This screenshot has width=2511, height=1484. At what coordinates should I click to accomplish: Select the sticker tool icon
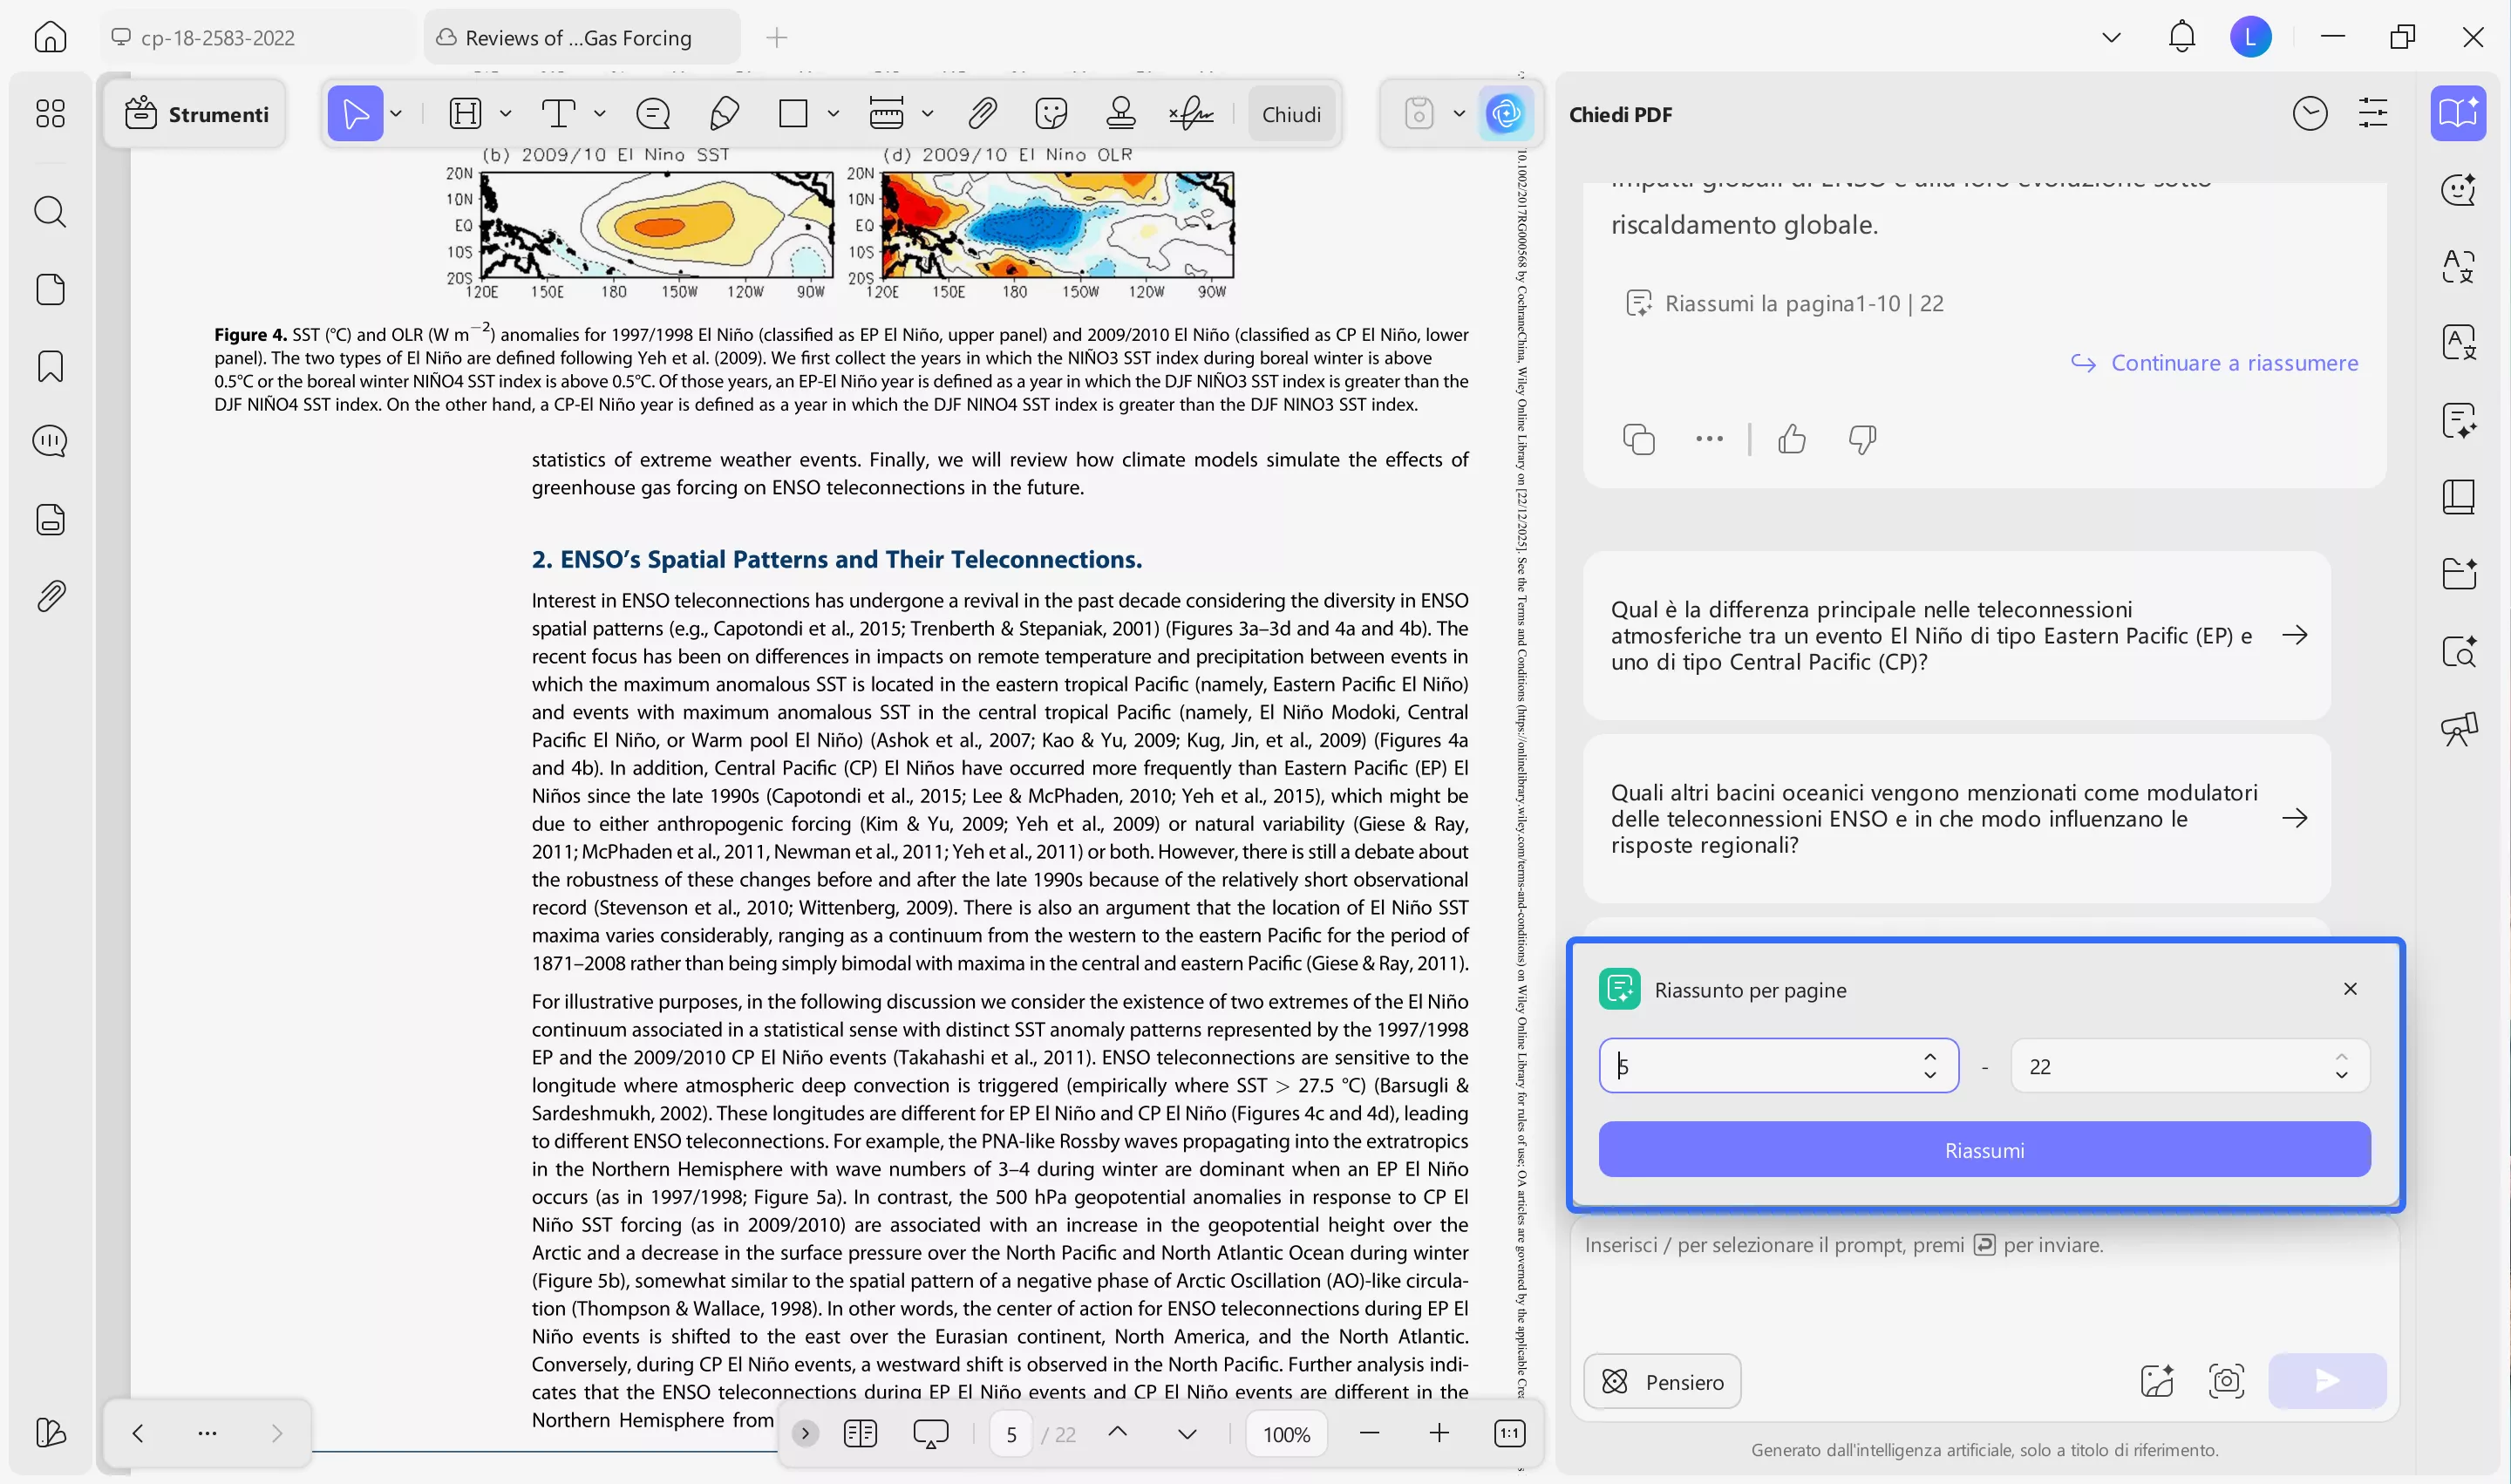pyautogui.click(x=1051, y=114)
